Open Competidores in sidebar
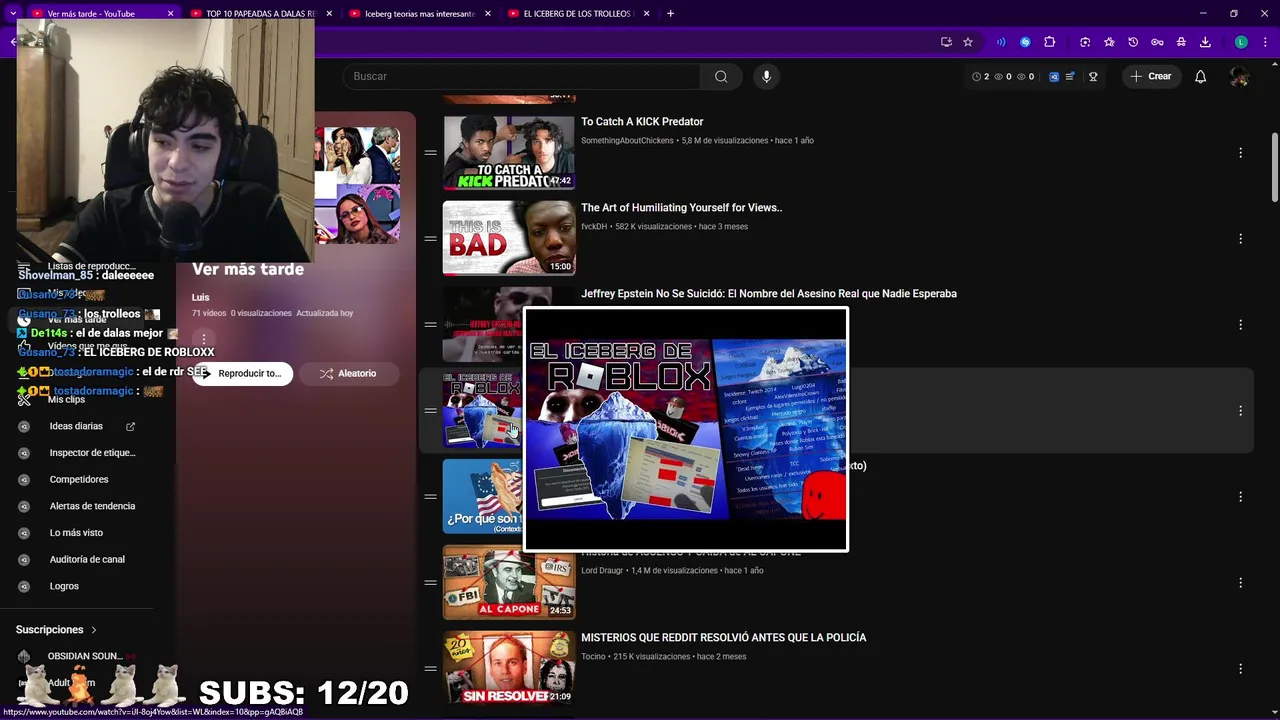The width and height of the screenshot is (1280, 720). [79, 479]
